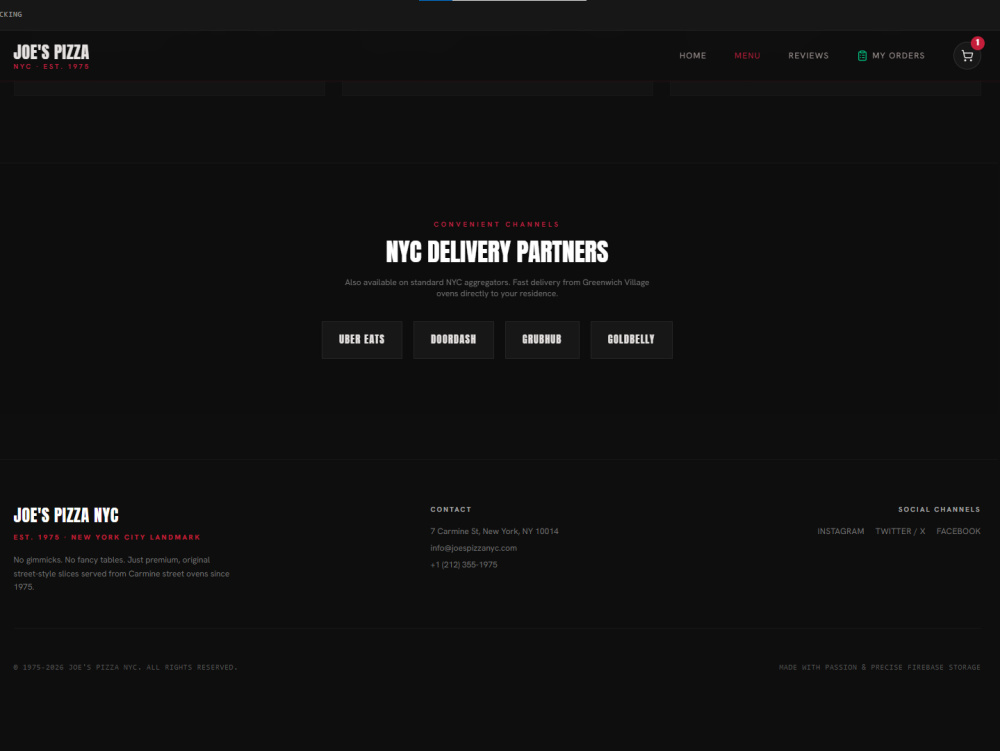Click the Made With Passion footer text
The width and height of the screenshot is (1000, 751).
[x=879, y=667]
